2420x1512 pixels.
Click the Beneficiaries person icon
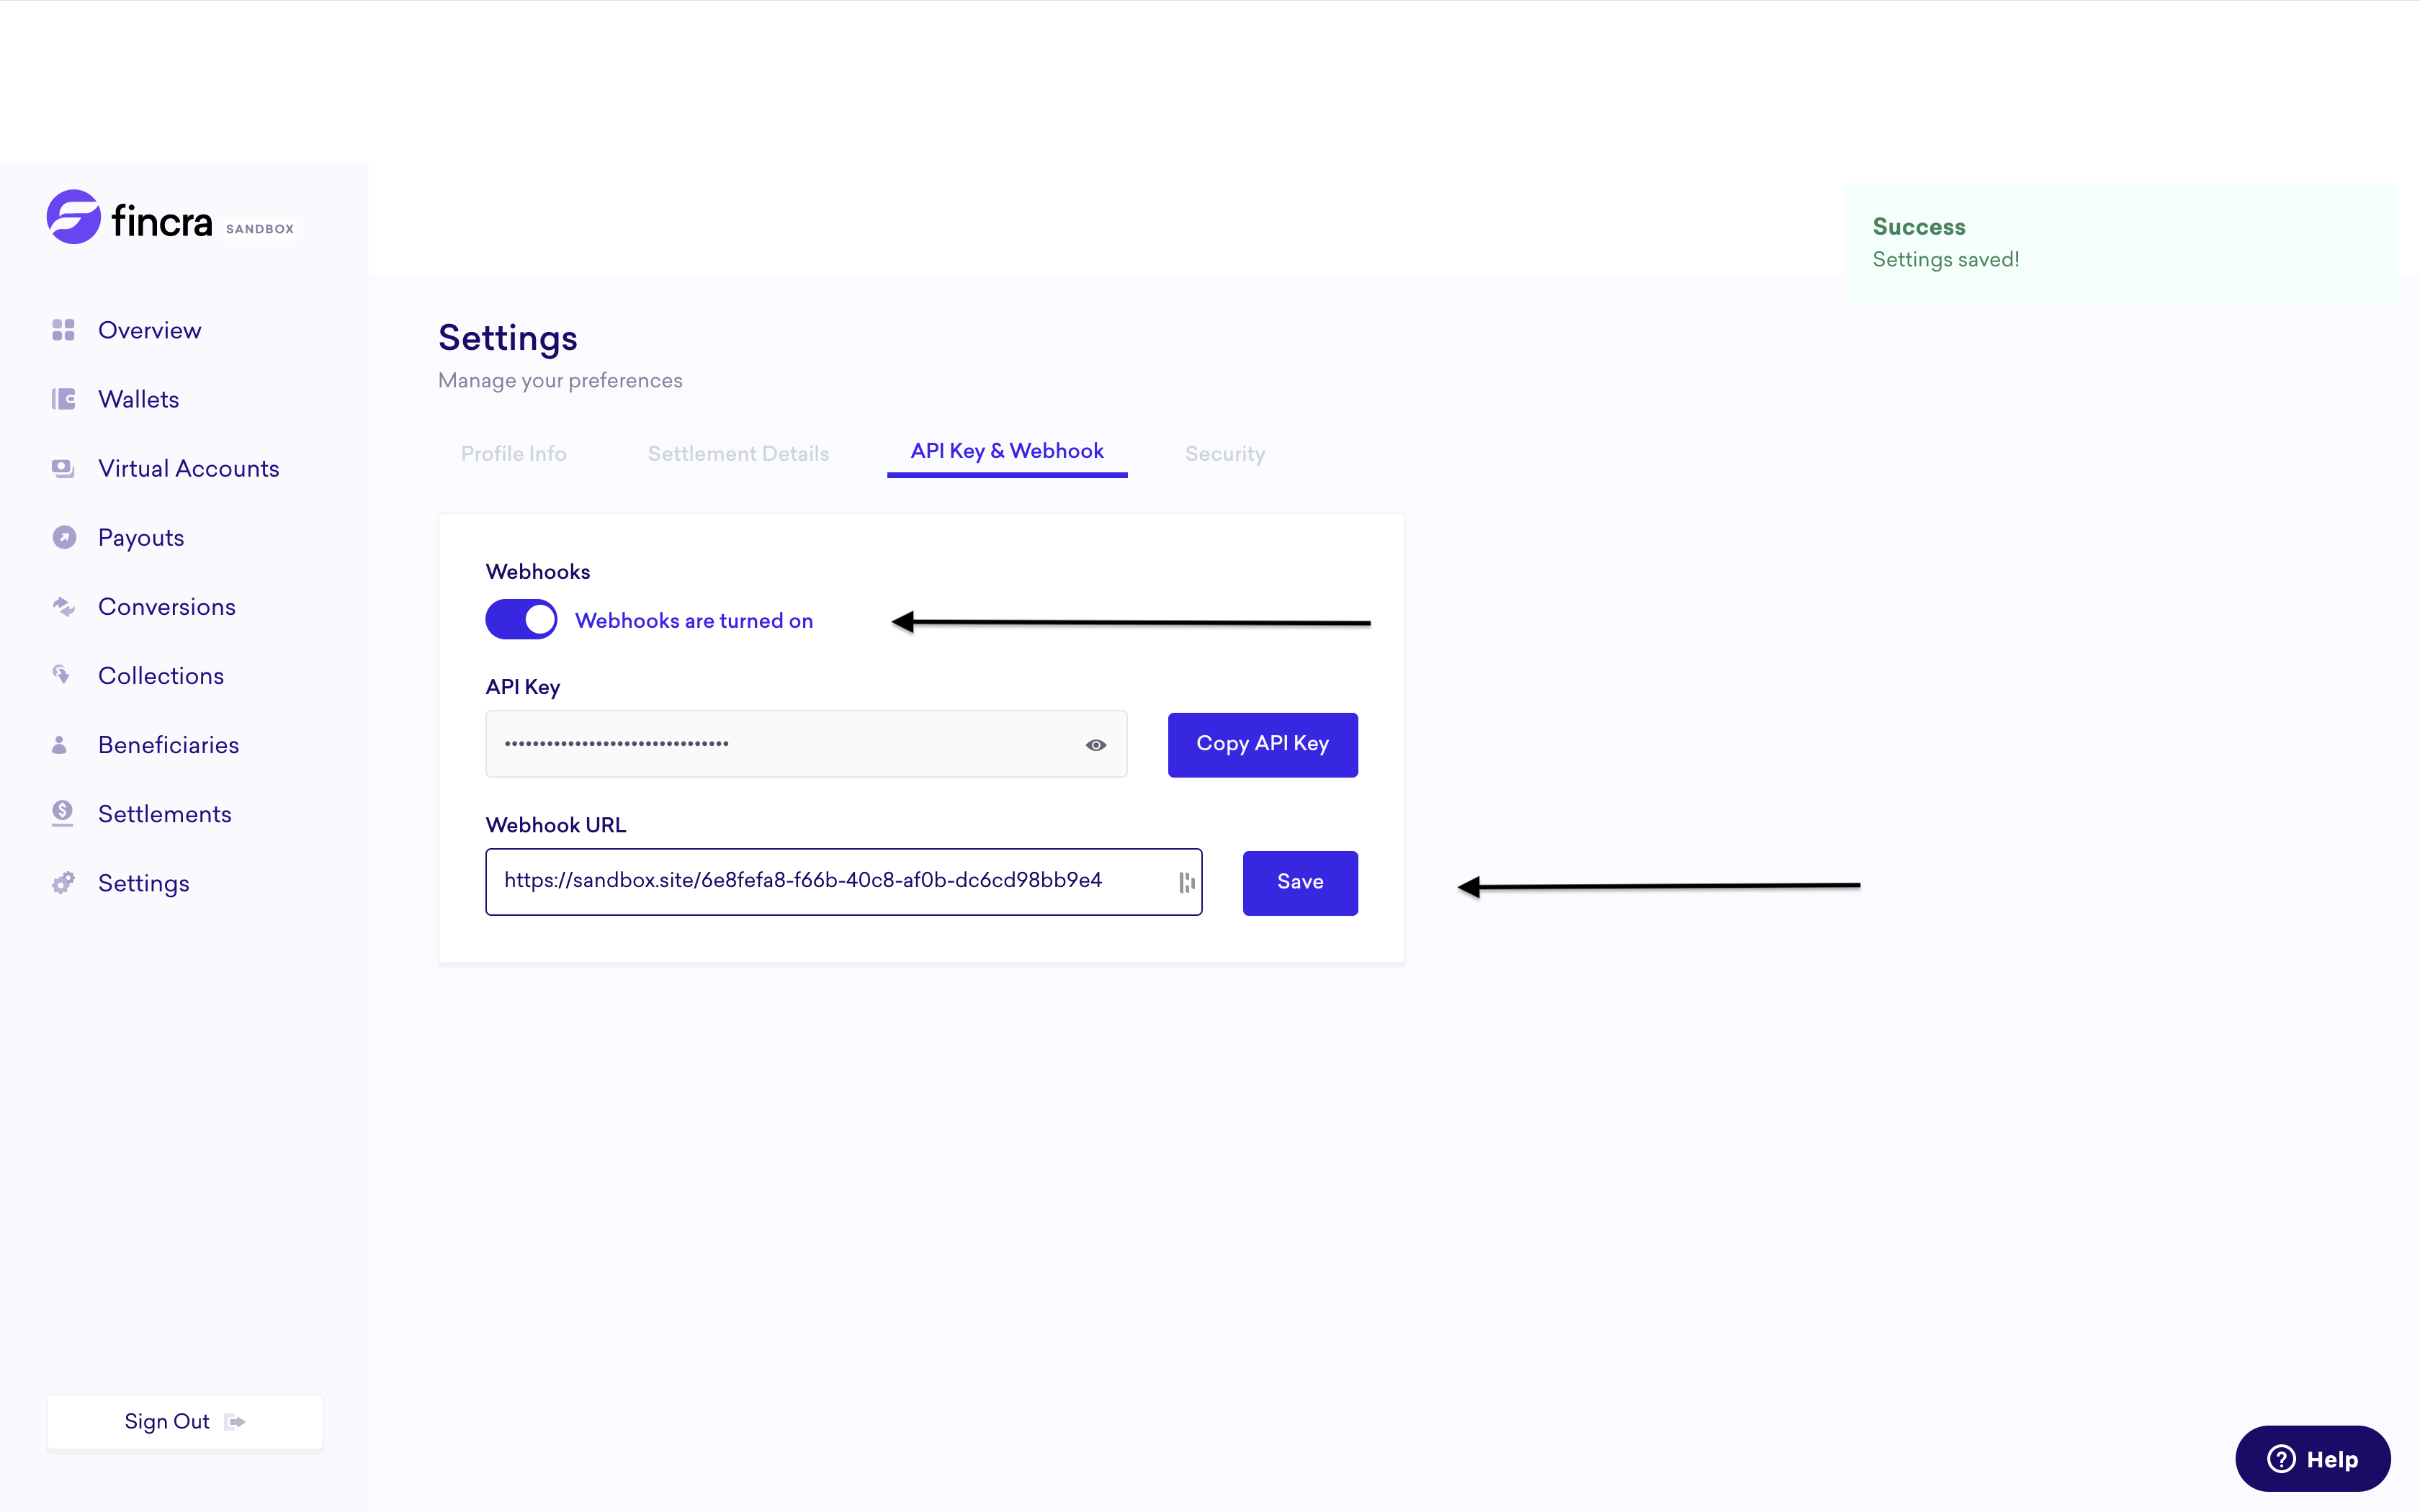[60, 744]
